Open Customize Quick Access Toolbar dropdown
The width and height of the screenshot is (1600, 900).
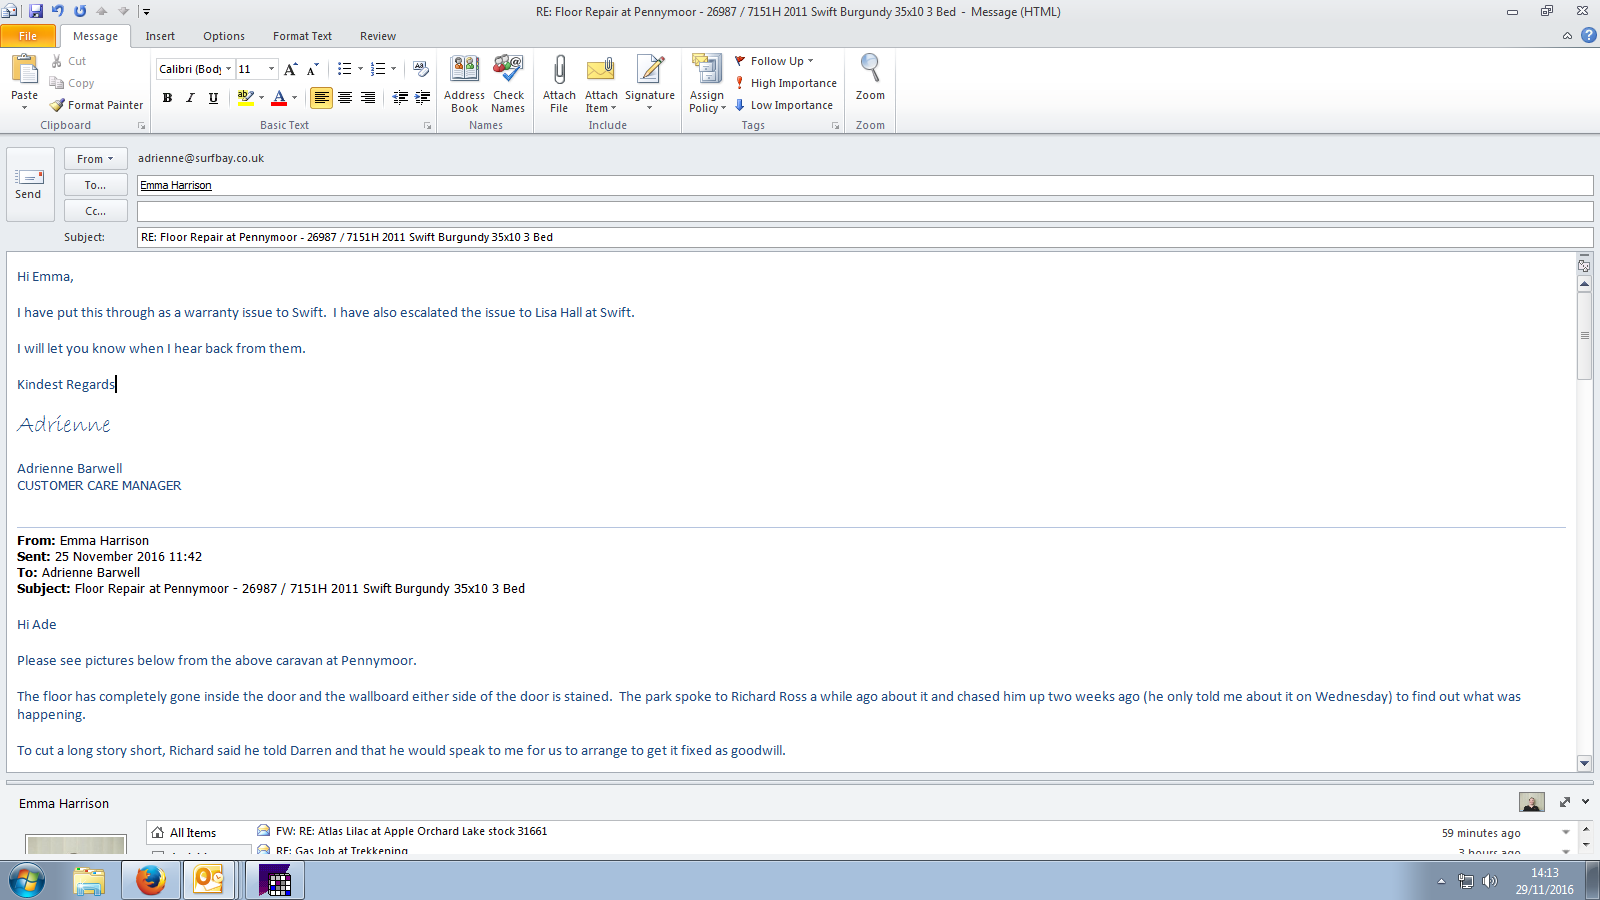click(146, 12)
